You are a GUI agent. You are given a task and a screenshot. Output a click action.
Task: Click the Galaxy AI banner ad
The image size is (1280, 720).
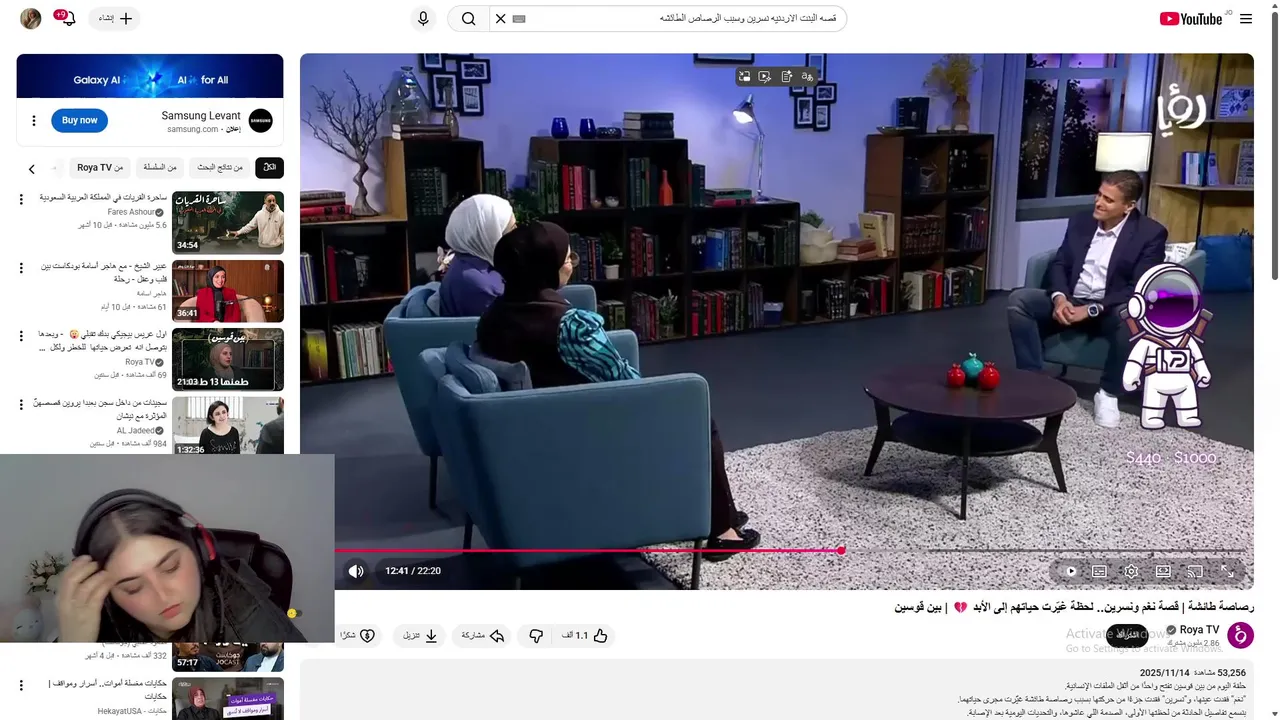coord(150,76)
